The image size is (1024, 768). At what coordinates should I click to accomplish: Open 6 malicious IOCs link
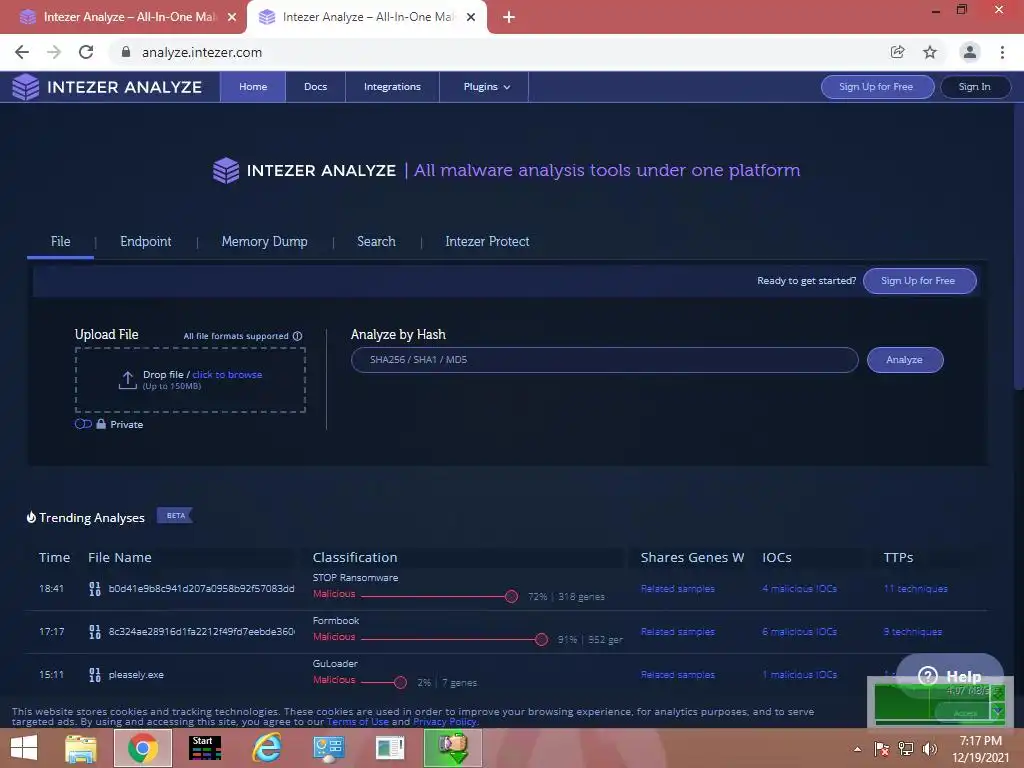[x=799, y=632]
